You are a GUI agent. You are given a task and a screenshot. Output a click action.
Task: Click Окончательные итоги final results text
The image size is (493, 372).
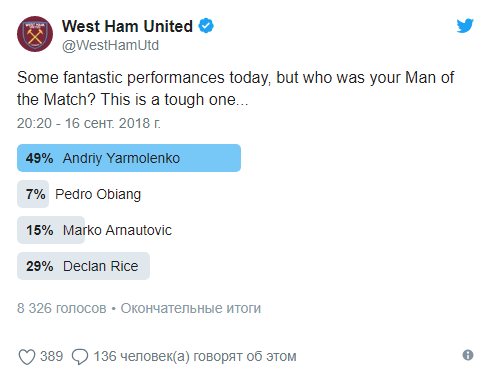click(191, 308)
